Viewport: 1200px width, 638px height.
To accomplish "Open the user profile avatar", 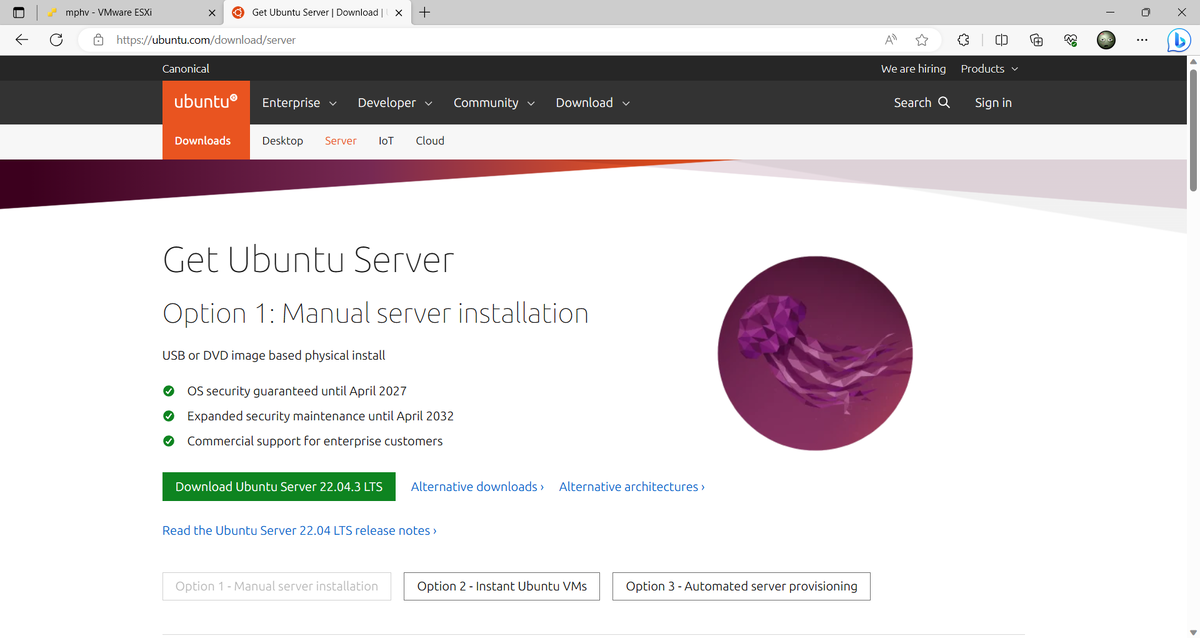I will (x=1106, y=40).
